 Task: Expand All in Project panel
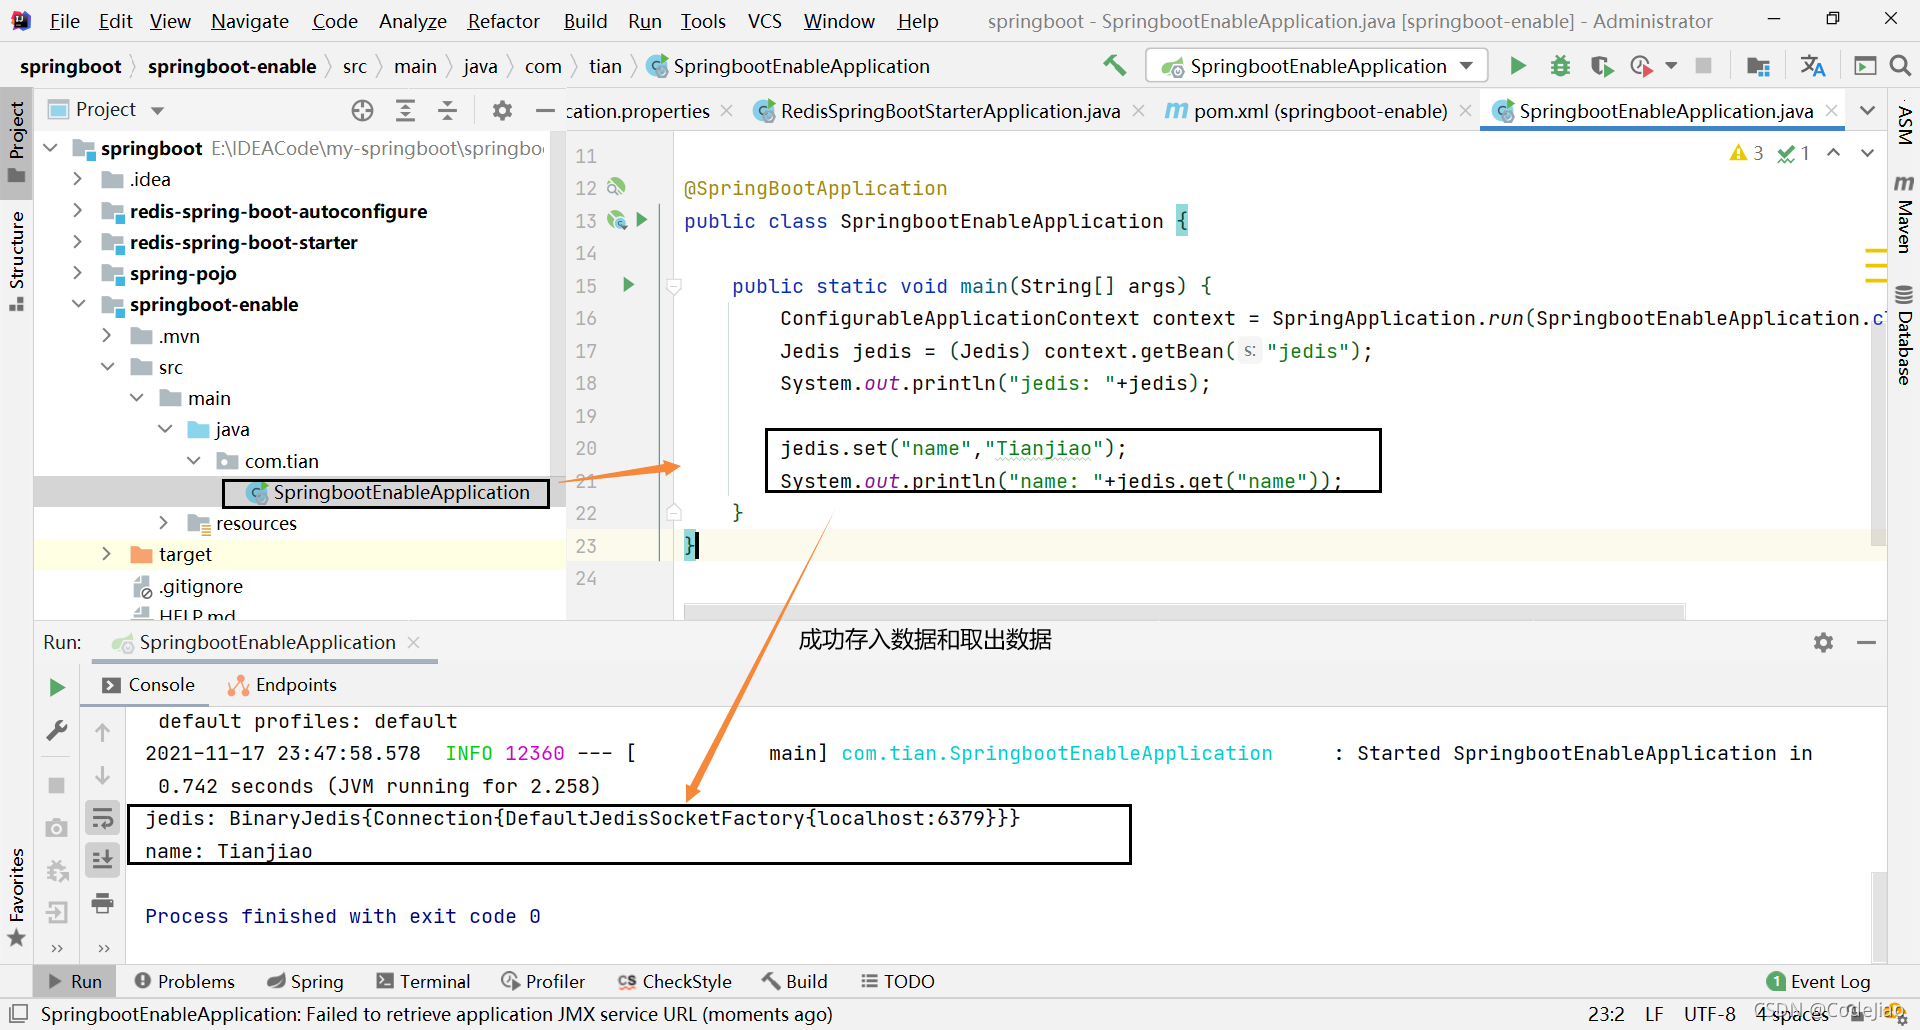405,110
